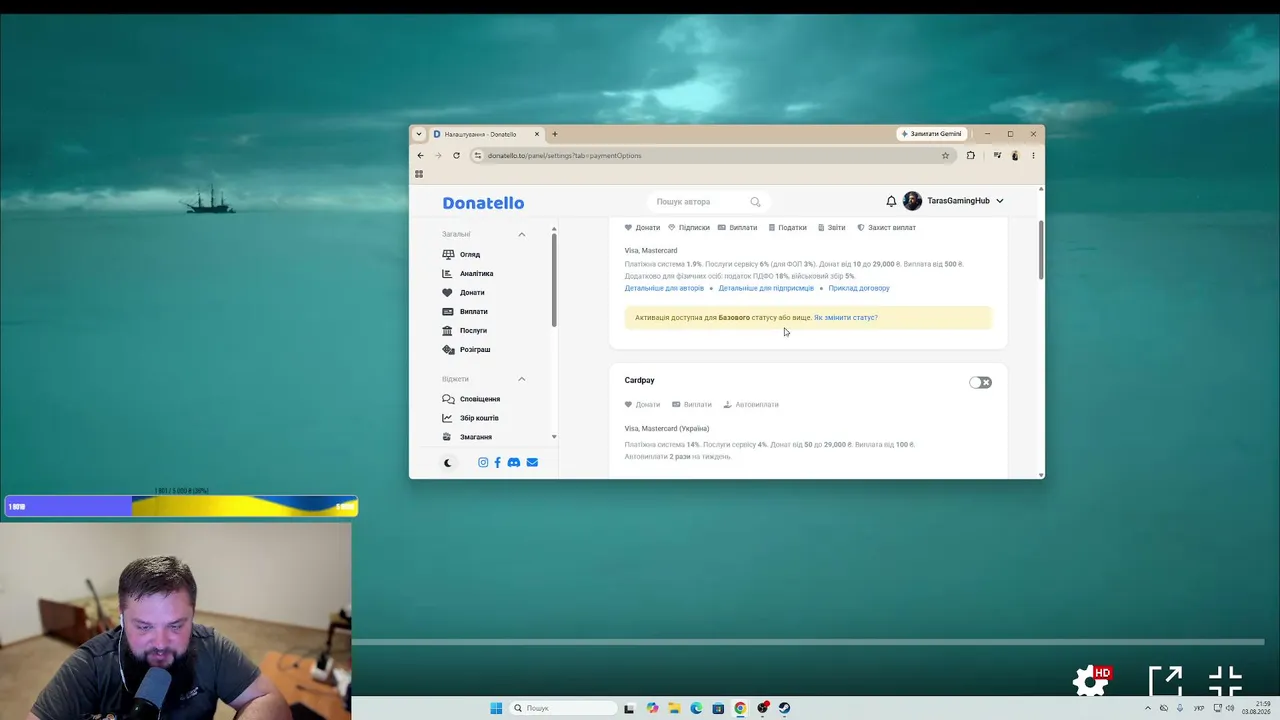Open the notifications bell

tap(891, 201)
